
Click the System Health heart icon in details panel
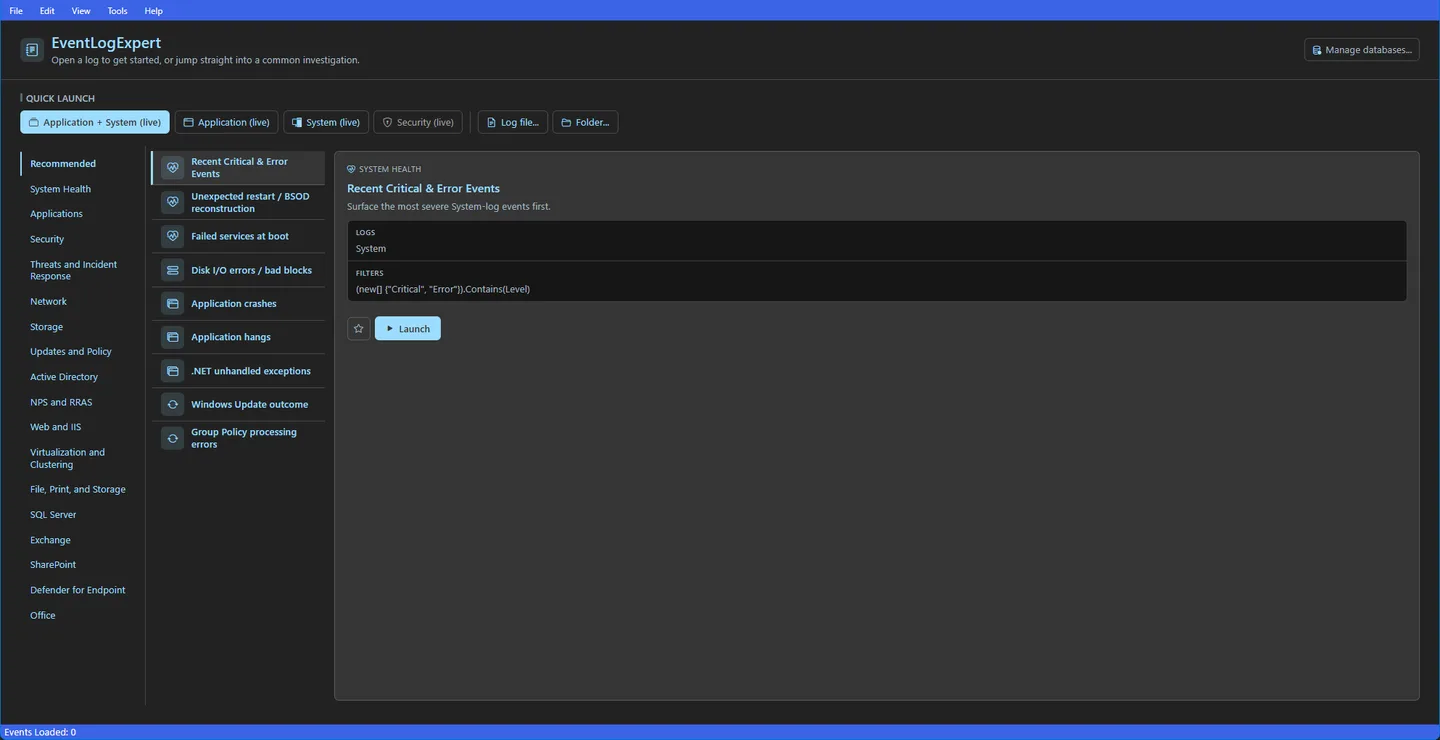[351, 169]
